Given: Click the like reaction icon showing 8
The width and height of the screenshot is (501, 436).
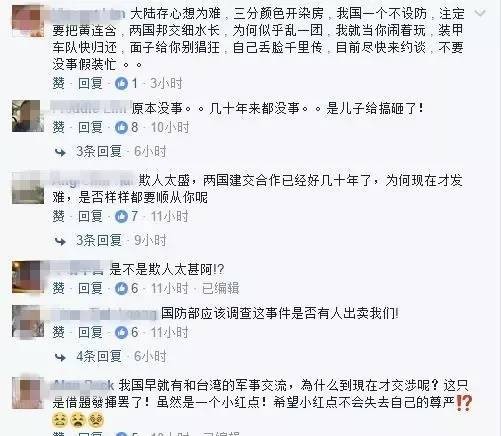Looking at the screenshot, I should [121, 127].
